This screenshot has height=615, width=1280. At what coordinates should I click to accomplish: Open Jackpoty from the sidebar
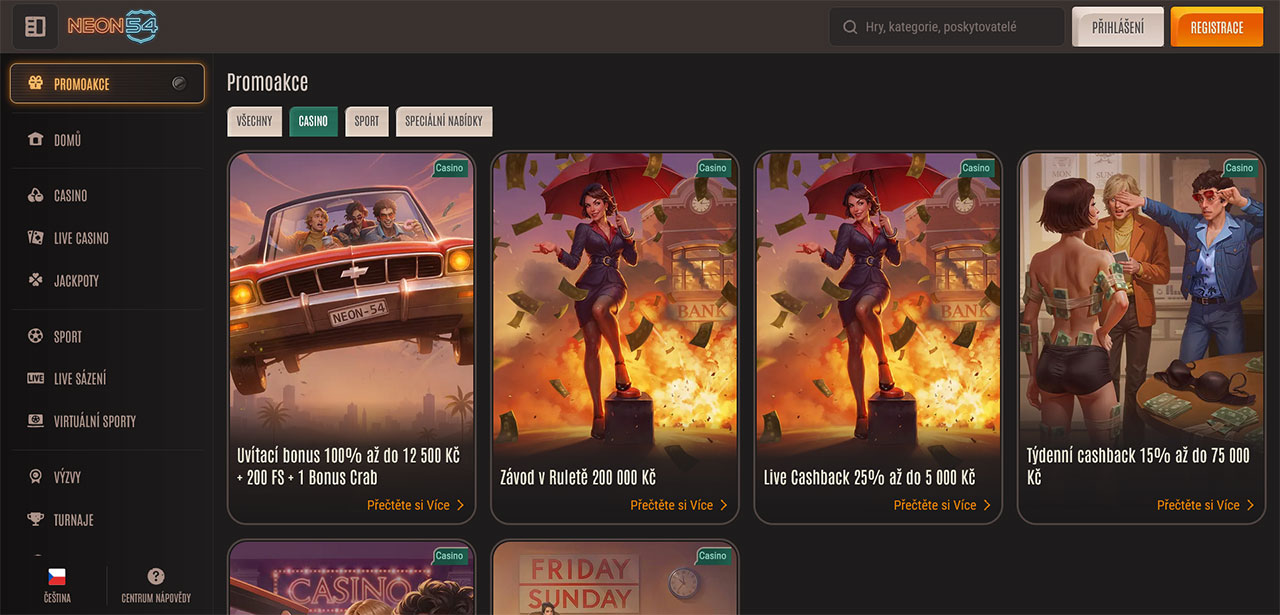click(x=107, y=281)
